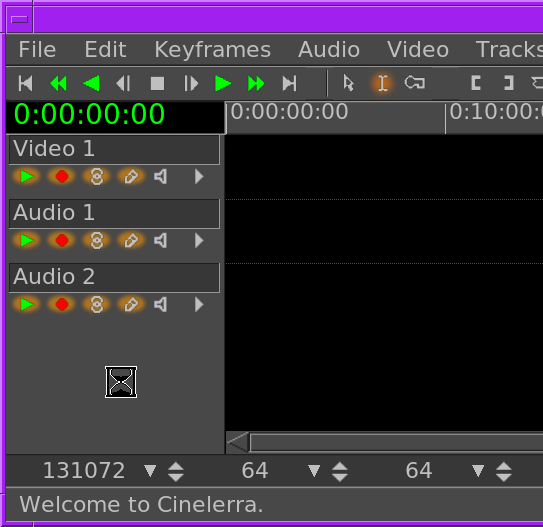Click the horizontal timeline scrollbar
543x527 pixels.
pos(396,442)
